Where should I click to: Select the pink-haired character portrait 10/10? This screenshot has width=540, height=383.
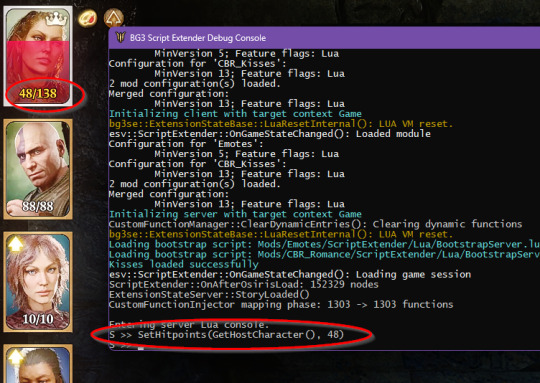[38, 282]
